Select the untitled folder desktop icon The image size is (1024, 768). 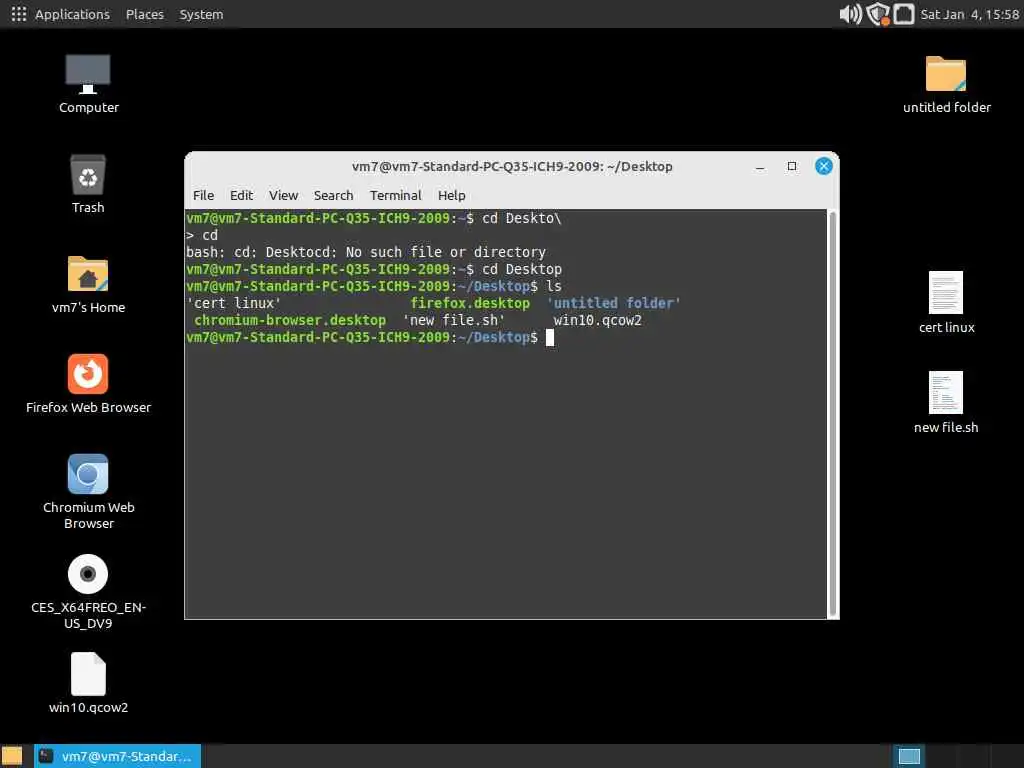tap(946, 74)
